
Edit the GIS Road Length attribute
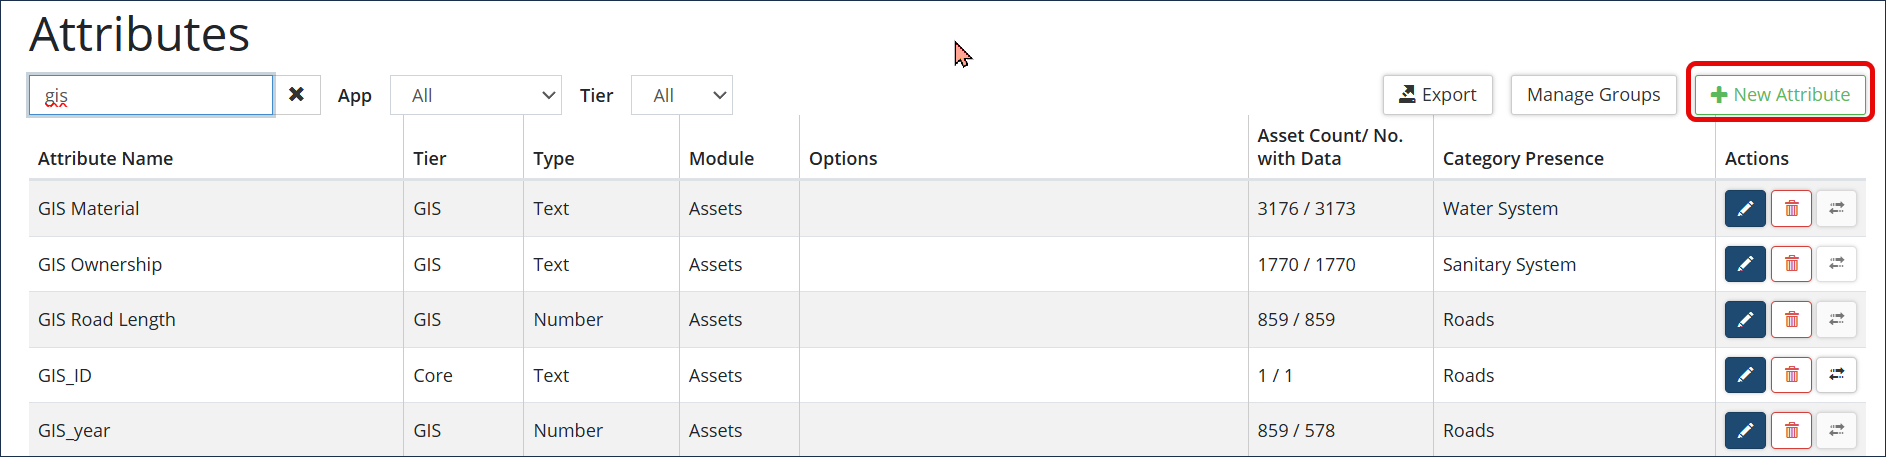point(1745,319)
